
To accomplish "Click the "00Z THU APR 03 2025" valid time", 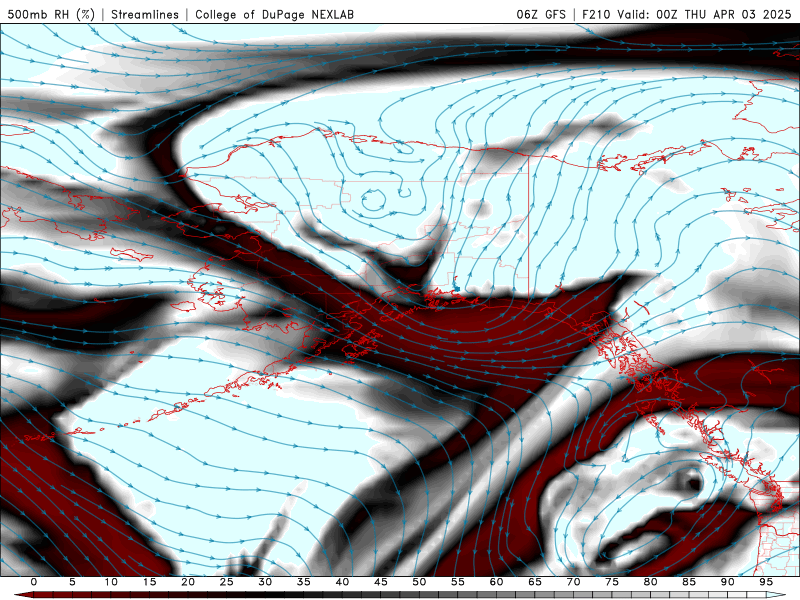I will coord(723,14).
